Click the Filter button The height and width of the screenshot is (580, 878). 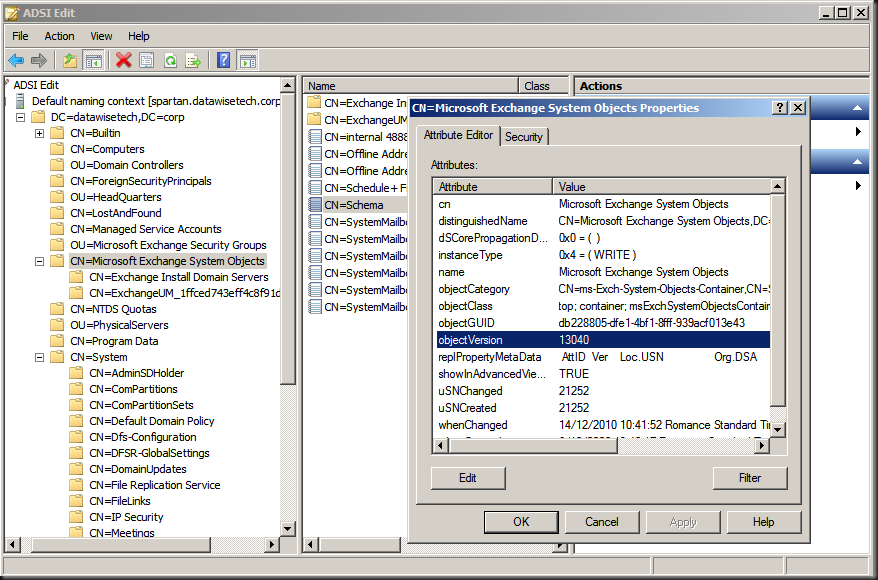[750, 478]
